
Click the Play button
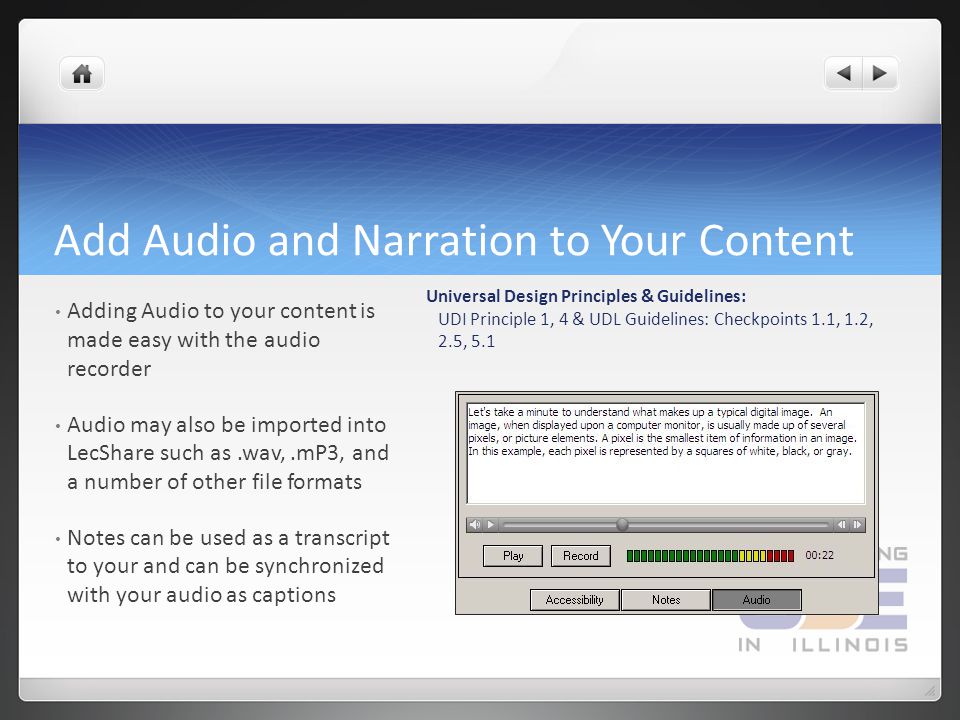[x=512, y=556]
